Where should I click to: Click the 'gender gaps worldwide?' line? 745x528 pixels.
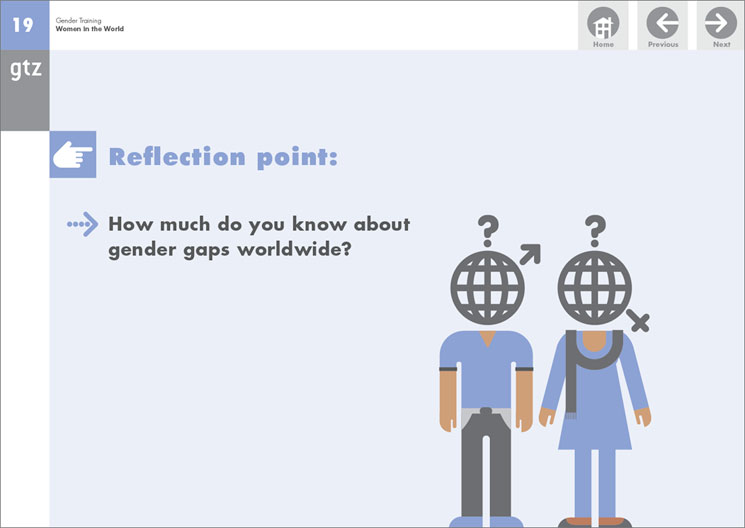(230, 250)
